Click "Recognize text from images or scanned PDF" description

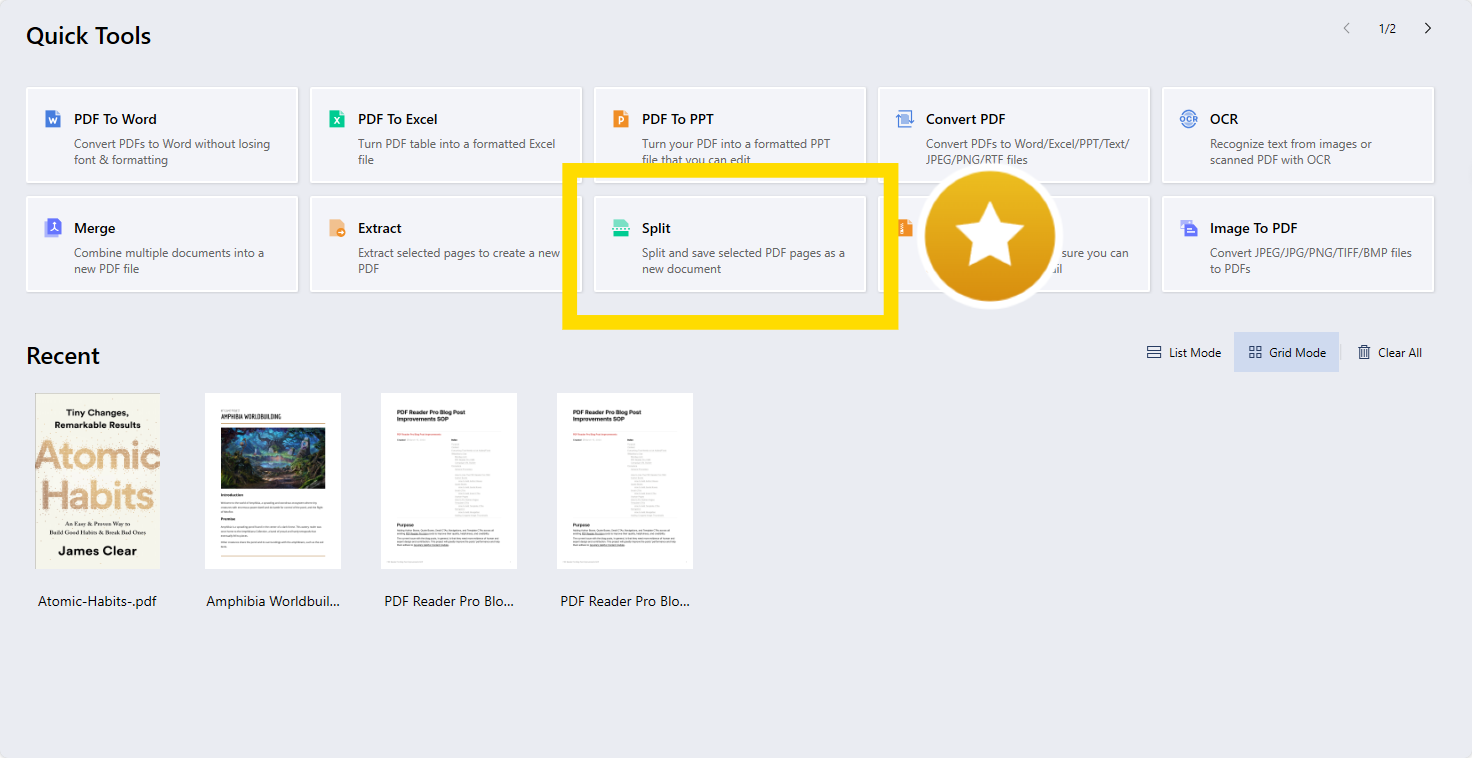click(1291, 152)
